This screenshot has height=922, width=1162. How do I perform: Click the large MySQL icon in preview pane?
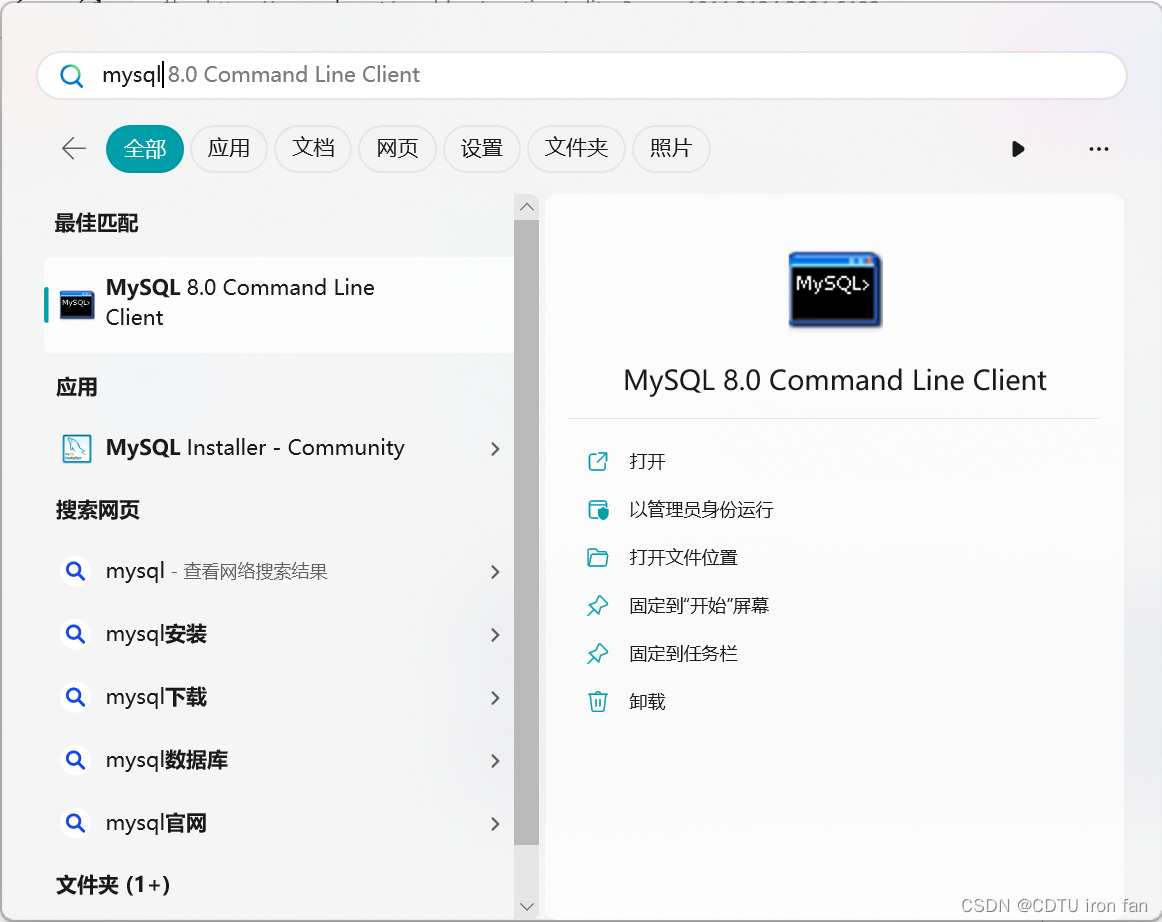pyautogui.click(x=834, y=290)
